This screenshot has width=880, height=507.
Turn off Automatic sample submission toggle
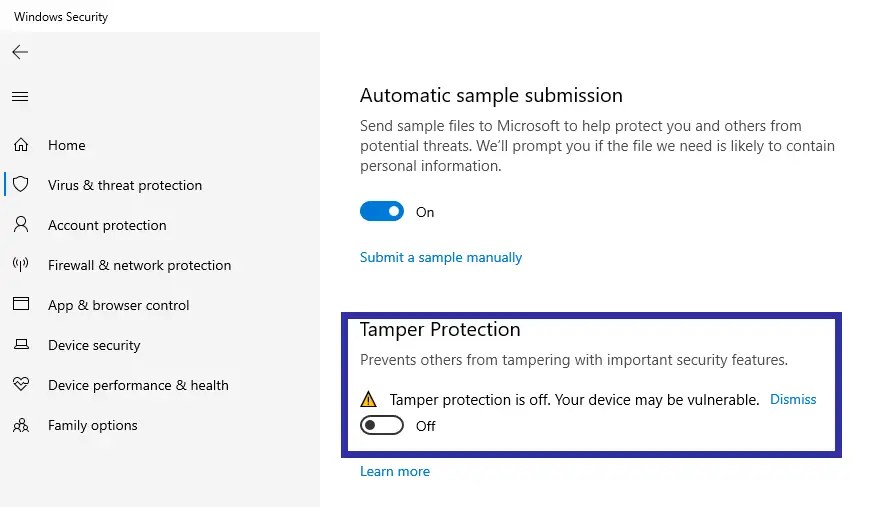382,212
